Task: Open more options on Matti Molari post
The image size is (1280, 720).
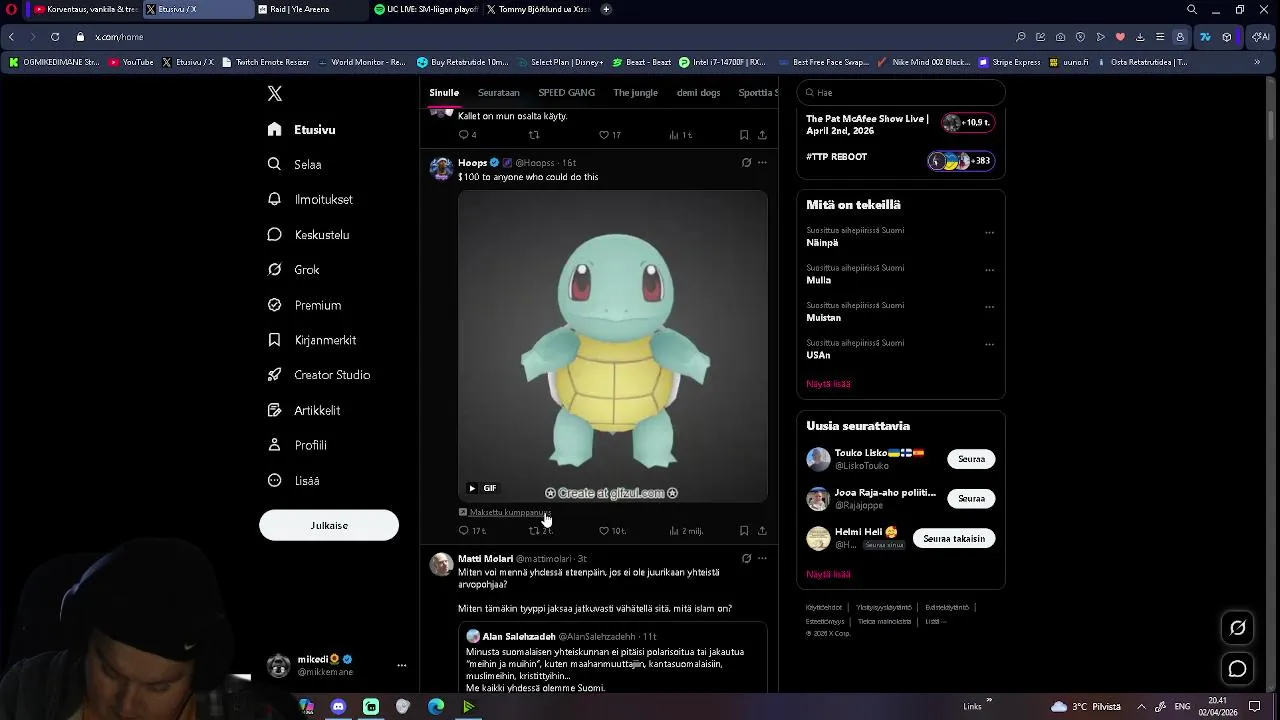Action: coord(762,559)
